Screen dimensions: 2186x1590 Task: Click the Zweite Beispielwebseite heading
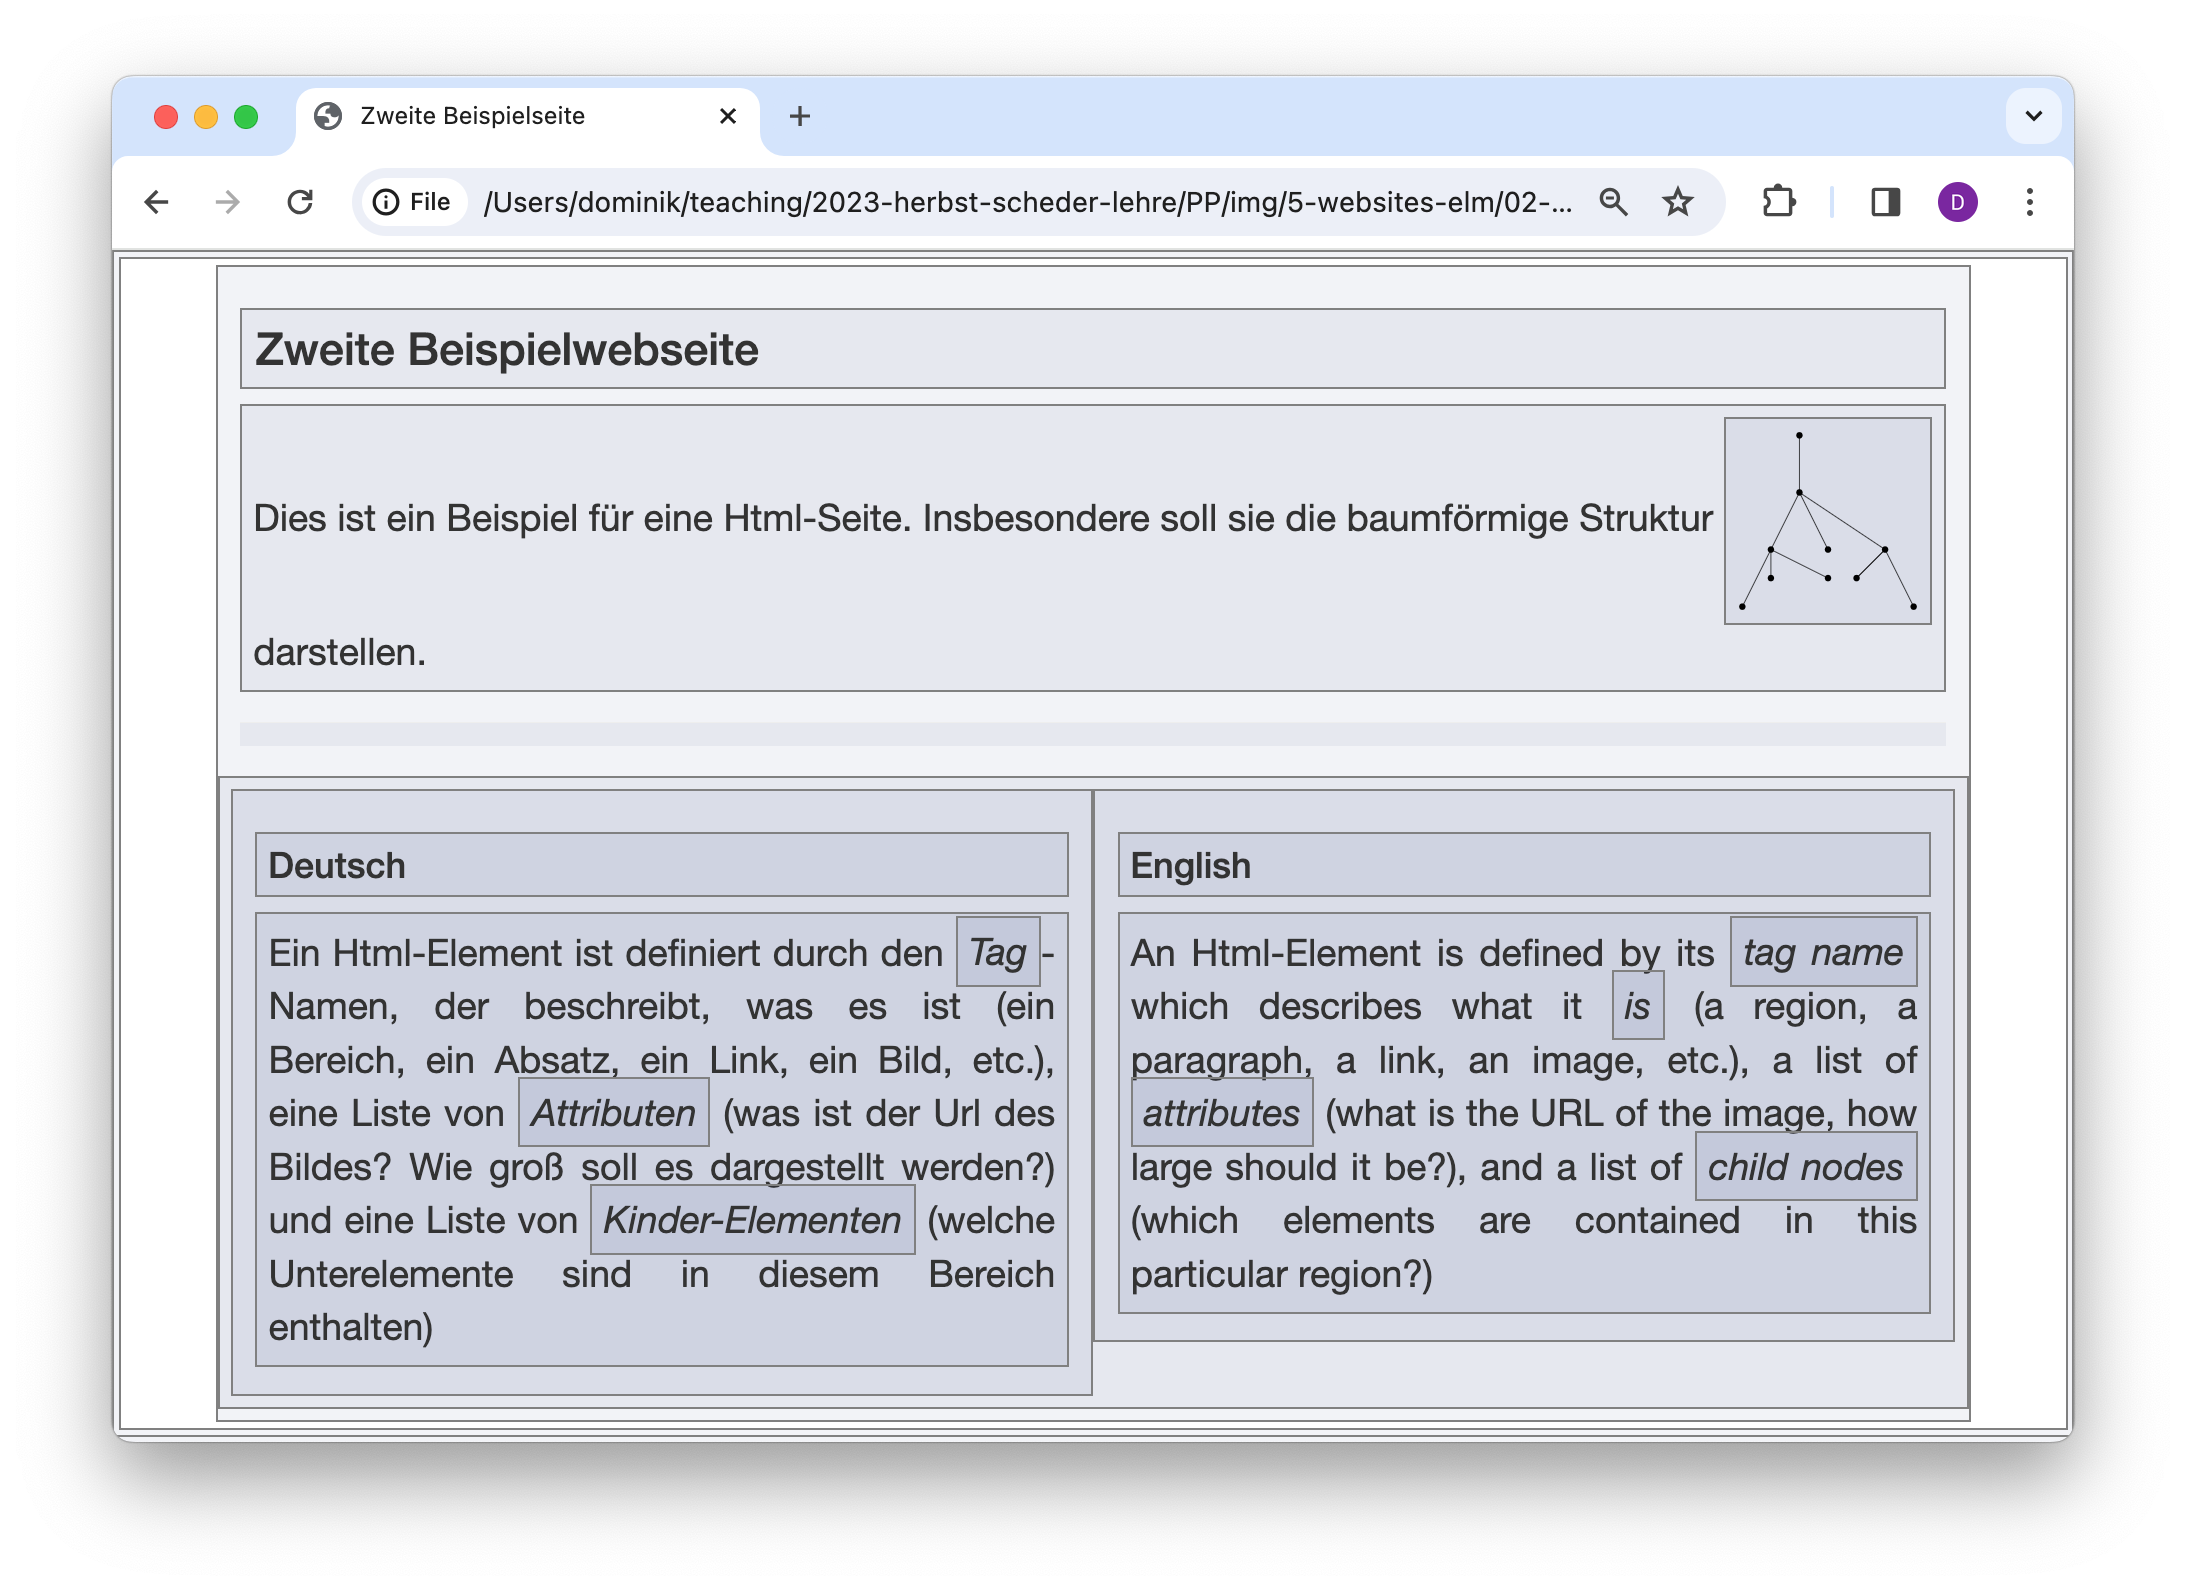(x=506, y=349)
